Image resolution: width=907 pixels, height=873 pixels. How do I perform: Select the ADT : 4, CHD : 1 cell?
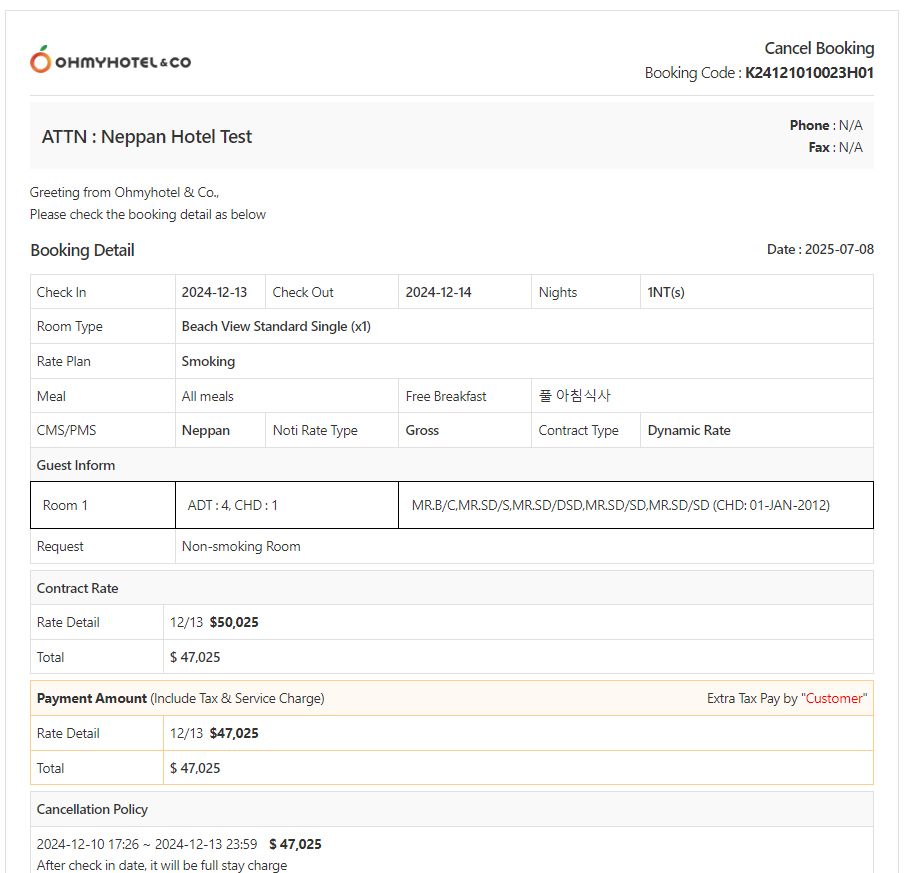pyautogui.click(x=233, y=505)
